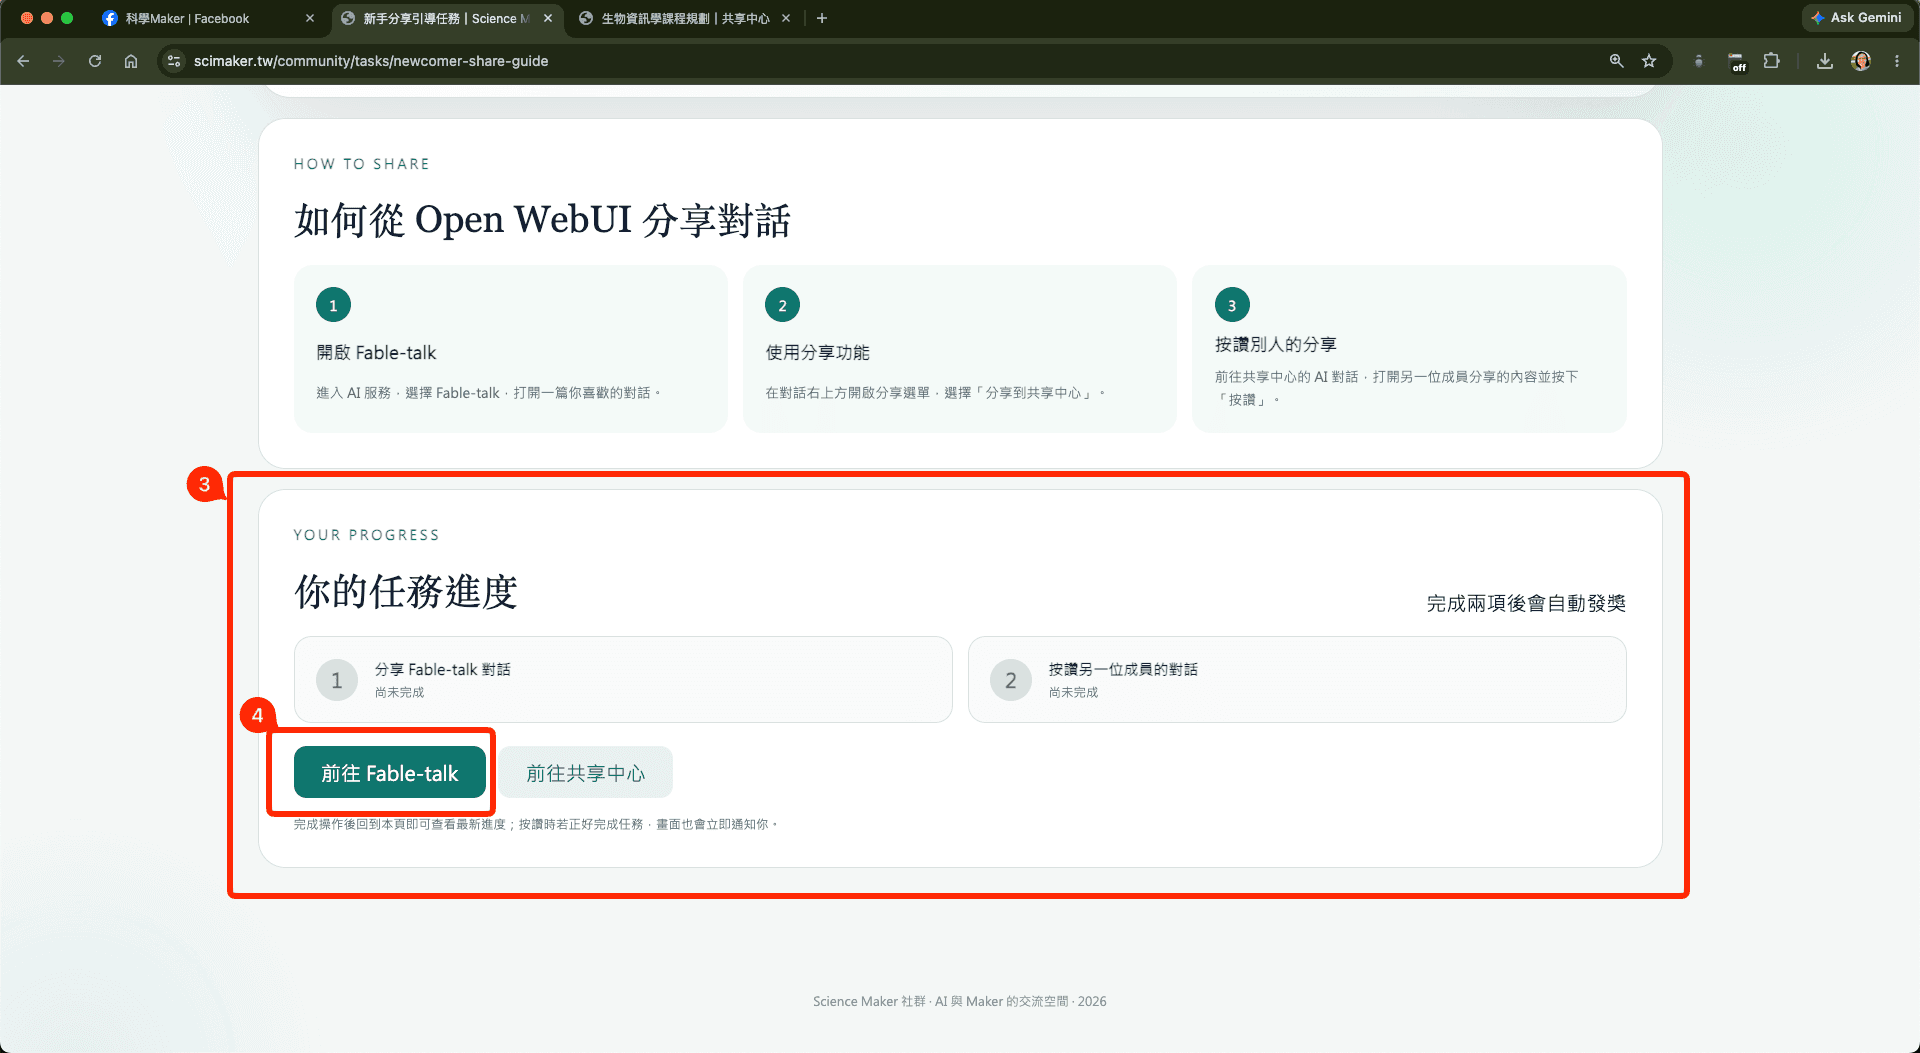Click the gray extension icon beside the star
Image resolution: width=1920 pixels, height=1053 pixels.
point(1698,61)
